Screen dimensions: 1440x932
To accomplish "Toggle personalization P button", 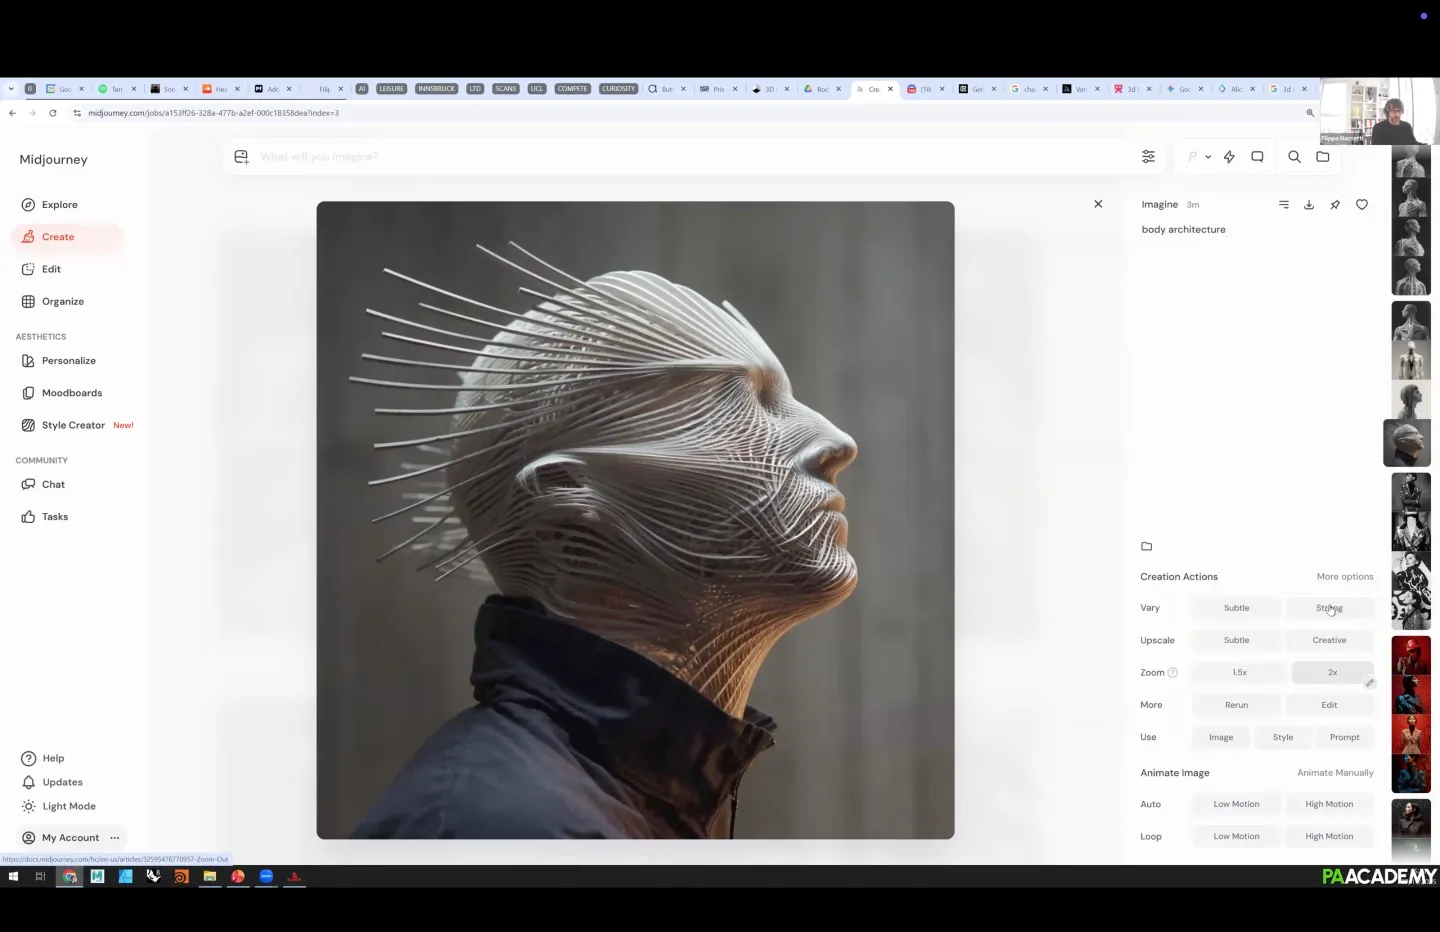I will coord(1192,157).
